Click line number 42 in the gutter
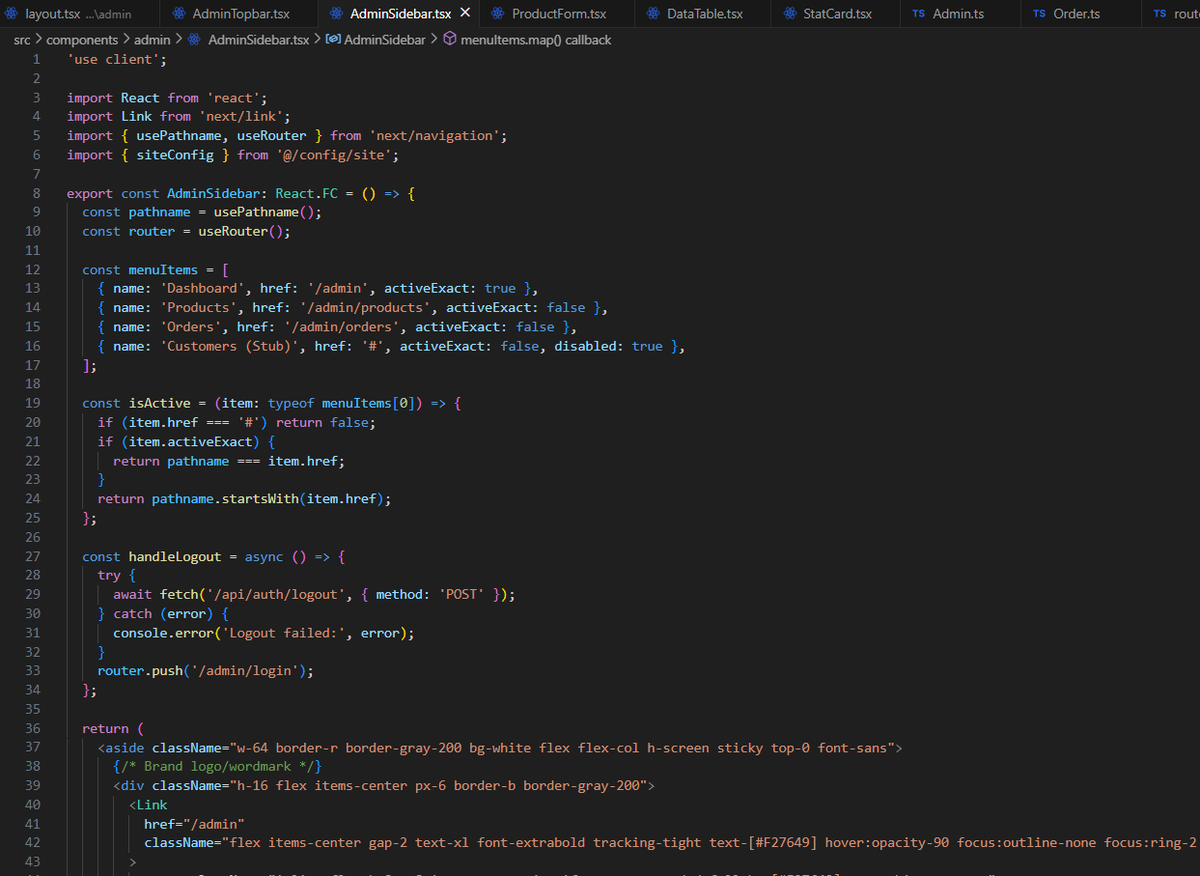 pyautogui.click(x=33, y=842)
